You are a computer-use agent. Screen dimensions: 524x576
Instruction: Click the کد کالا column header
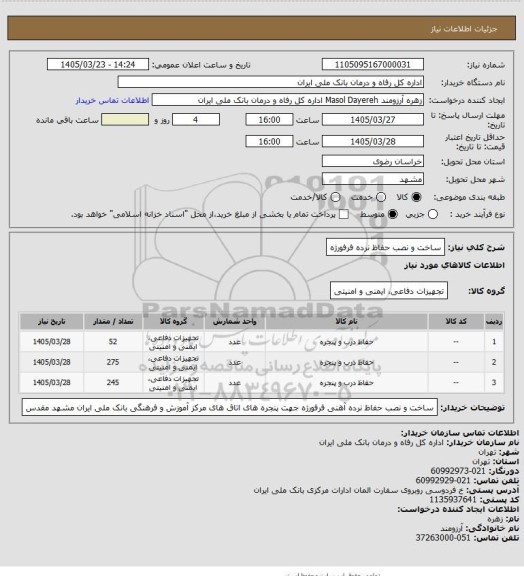pos(456,321)
